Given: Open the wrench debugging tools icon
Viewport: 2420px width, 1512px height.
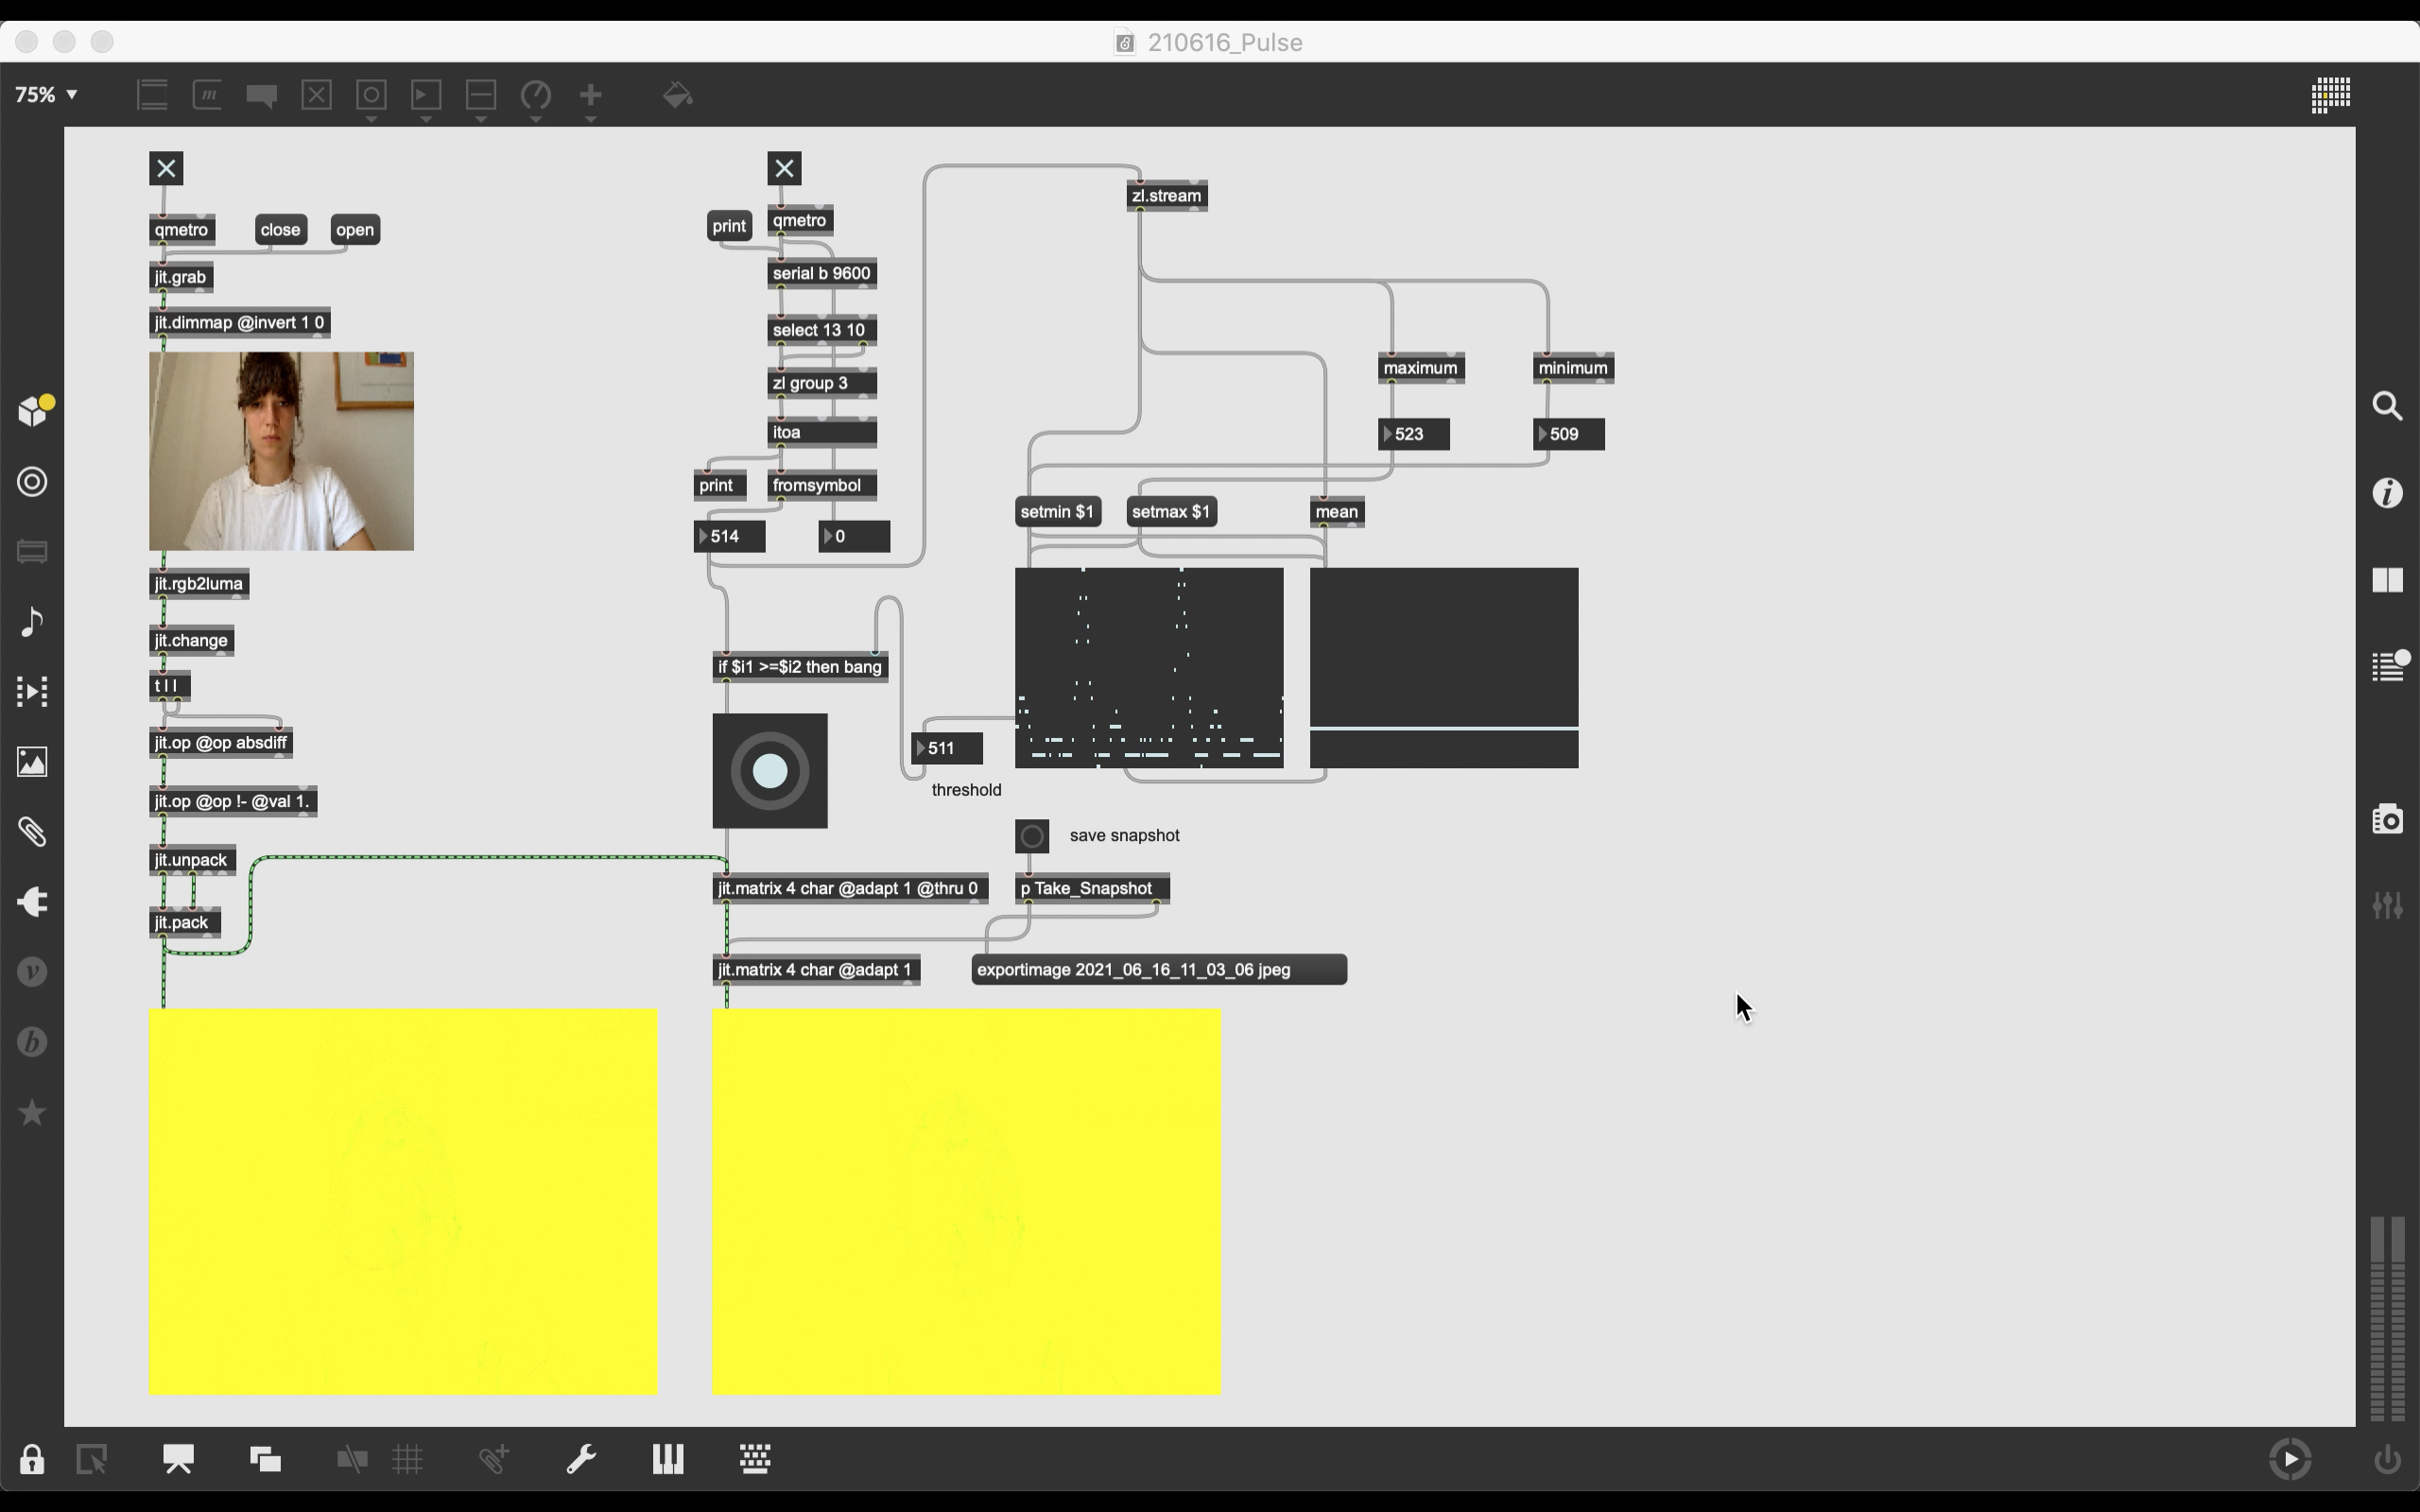Looking at the screenshot, I should pyautogui.click(x=581, y=1459).
